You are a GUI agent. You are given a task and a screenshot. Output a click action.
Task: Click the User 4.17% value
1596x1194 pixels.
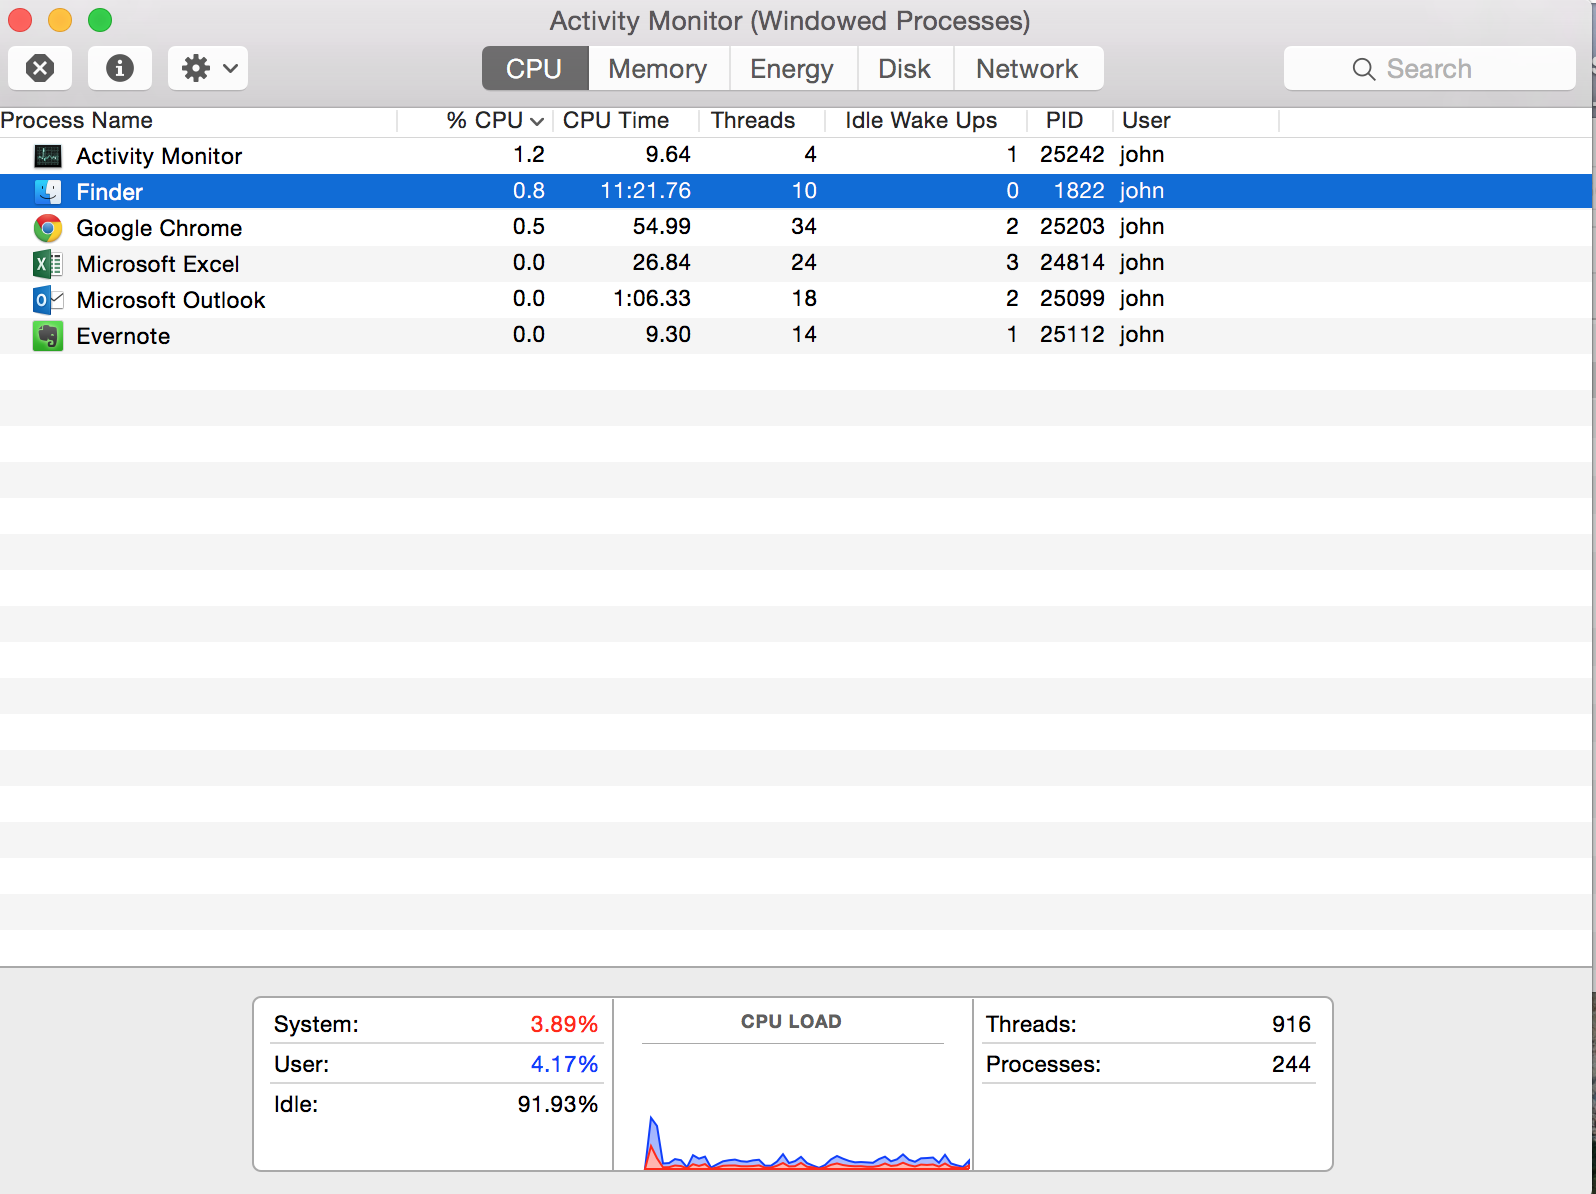pos(564,1064)
